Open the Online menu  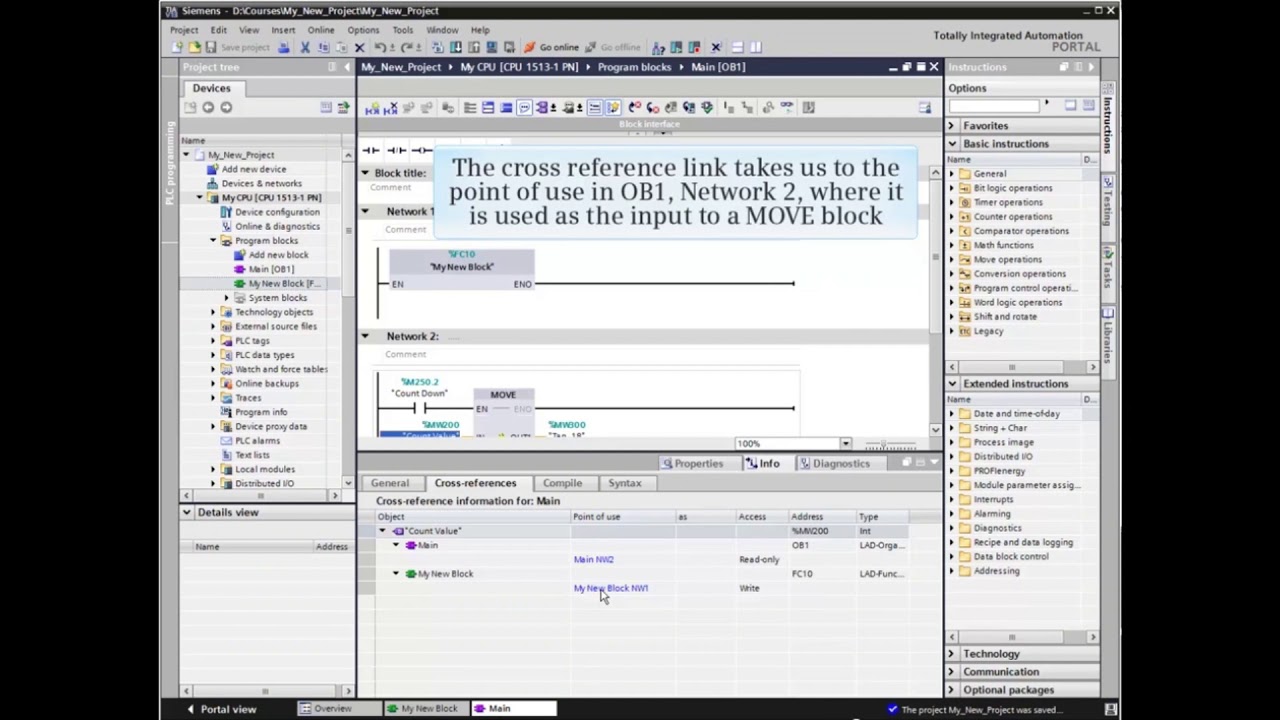click(x=321, y=30)
